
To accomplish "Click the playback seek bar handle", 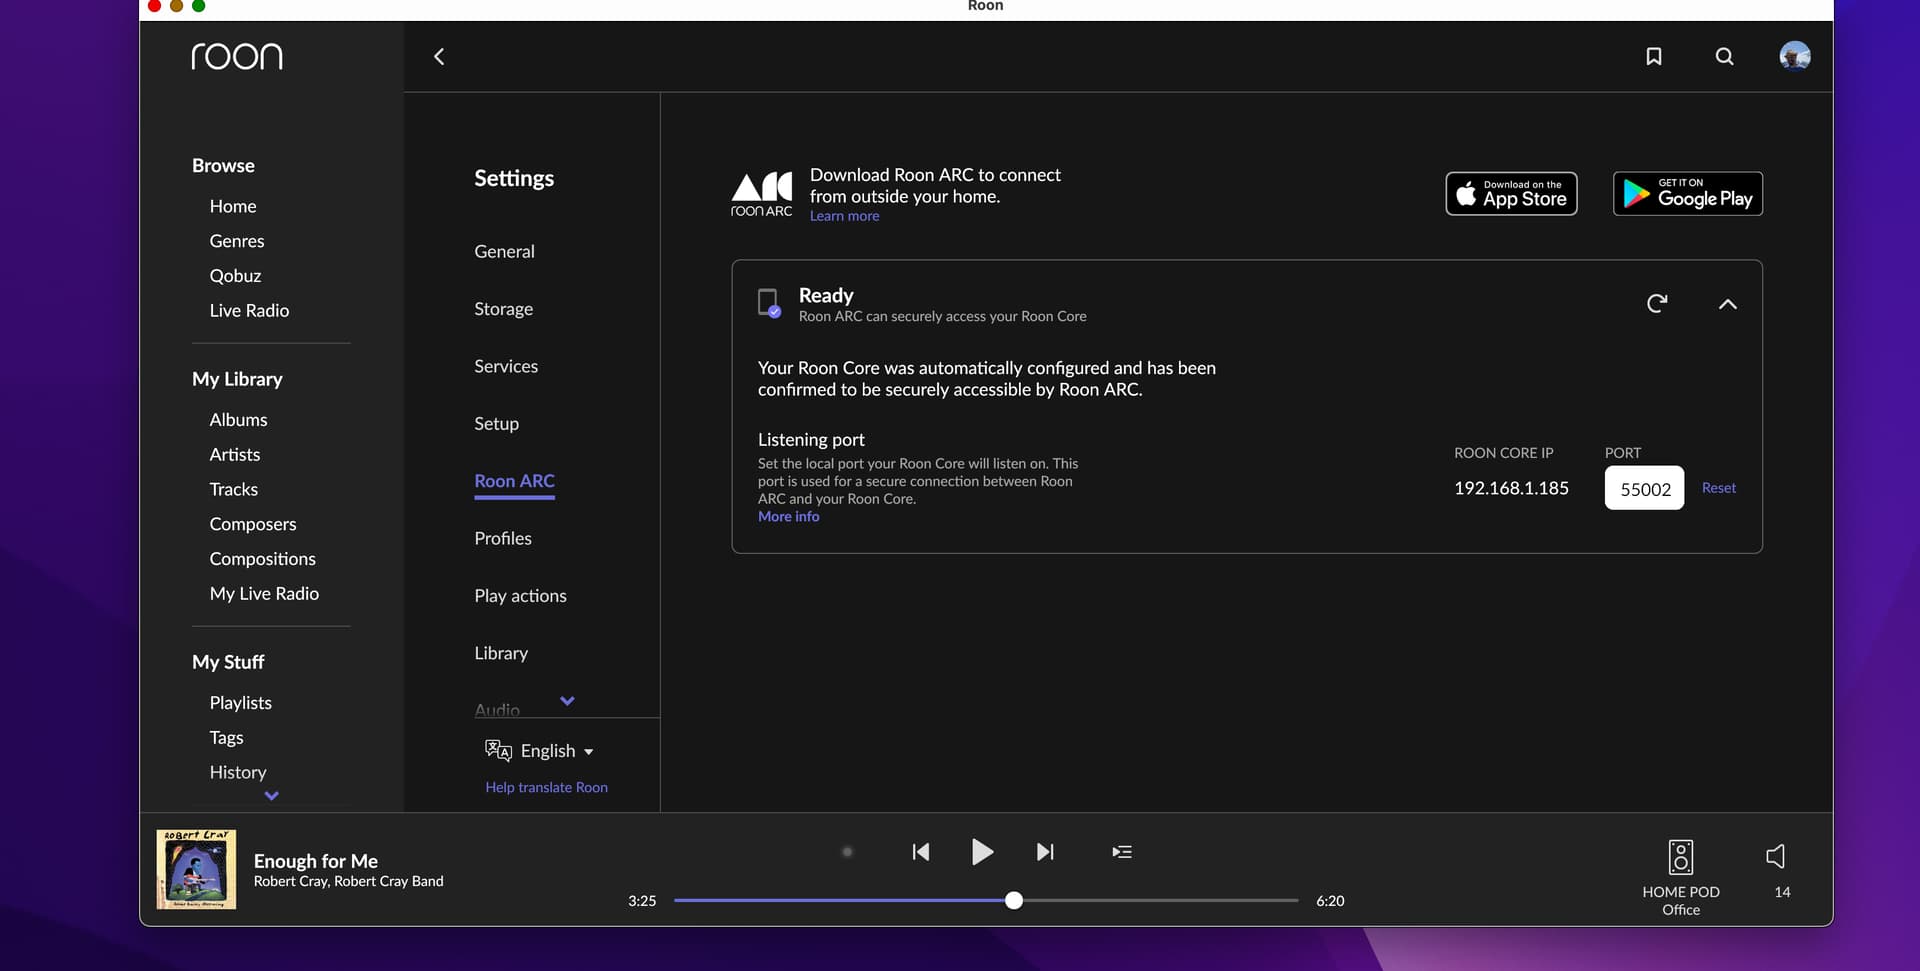I will (x=1014, y=900).
